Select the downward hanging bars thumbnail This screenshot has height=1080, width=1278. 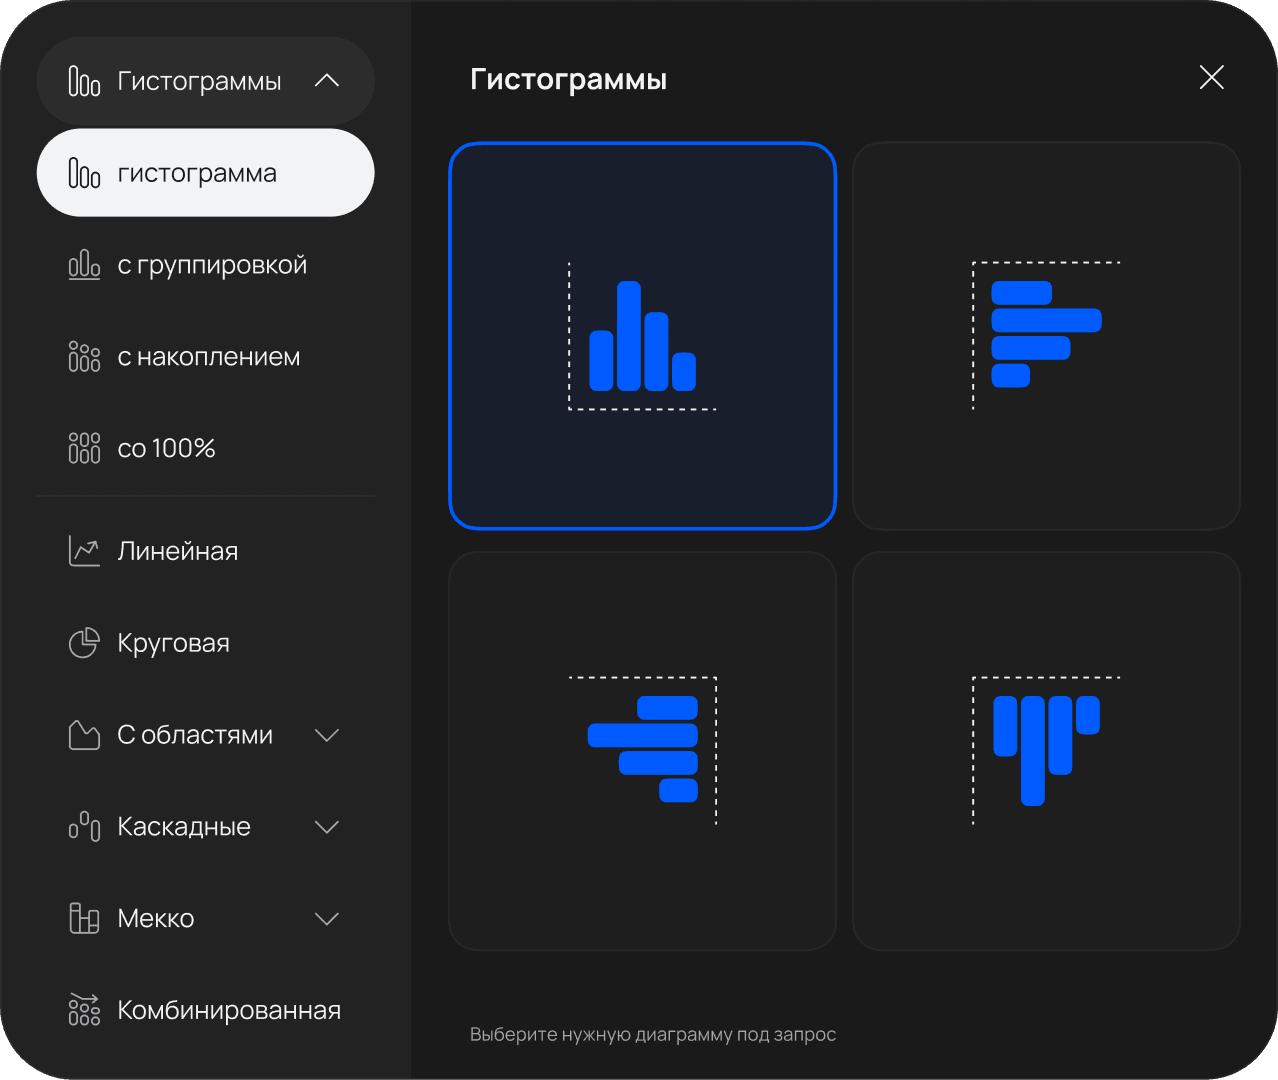pyautogui.click(x=1046, y=750)
